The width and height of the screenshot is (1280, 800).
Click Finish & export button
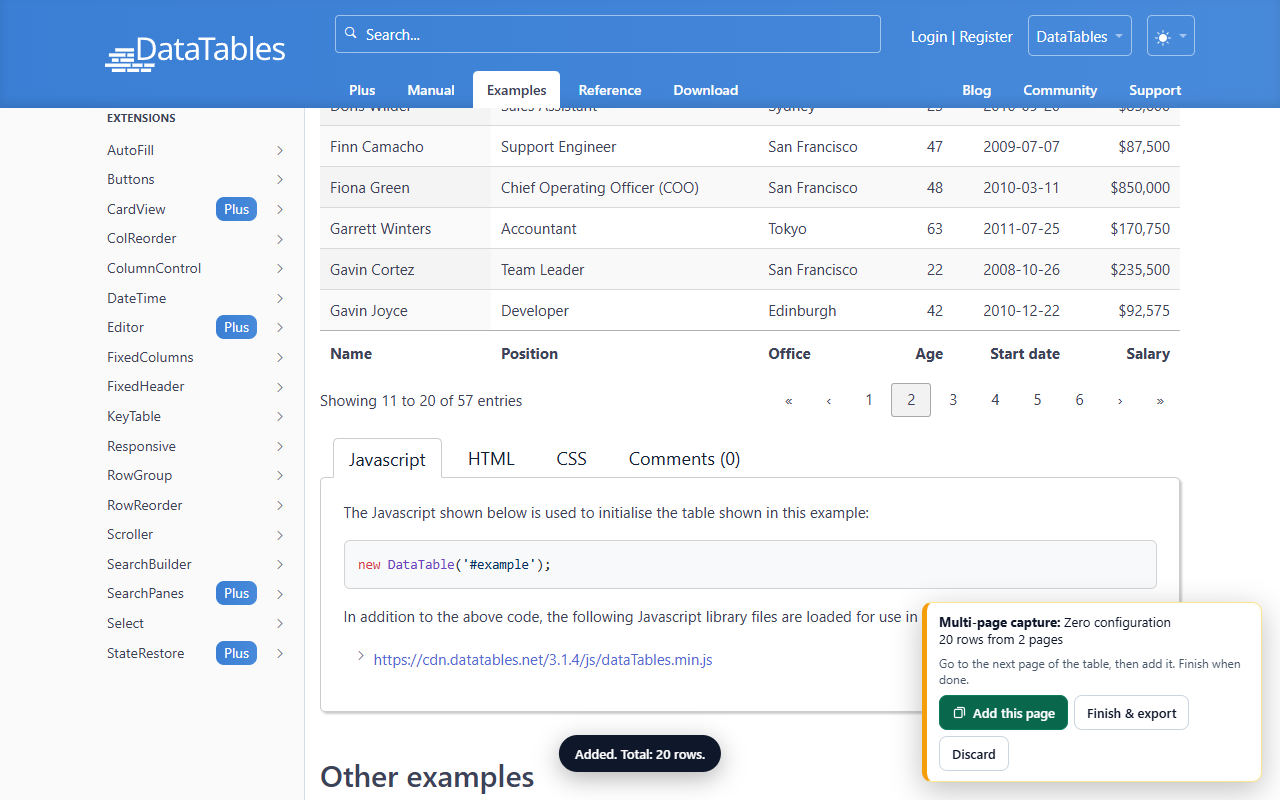click(1131, 713)
